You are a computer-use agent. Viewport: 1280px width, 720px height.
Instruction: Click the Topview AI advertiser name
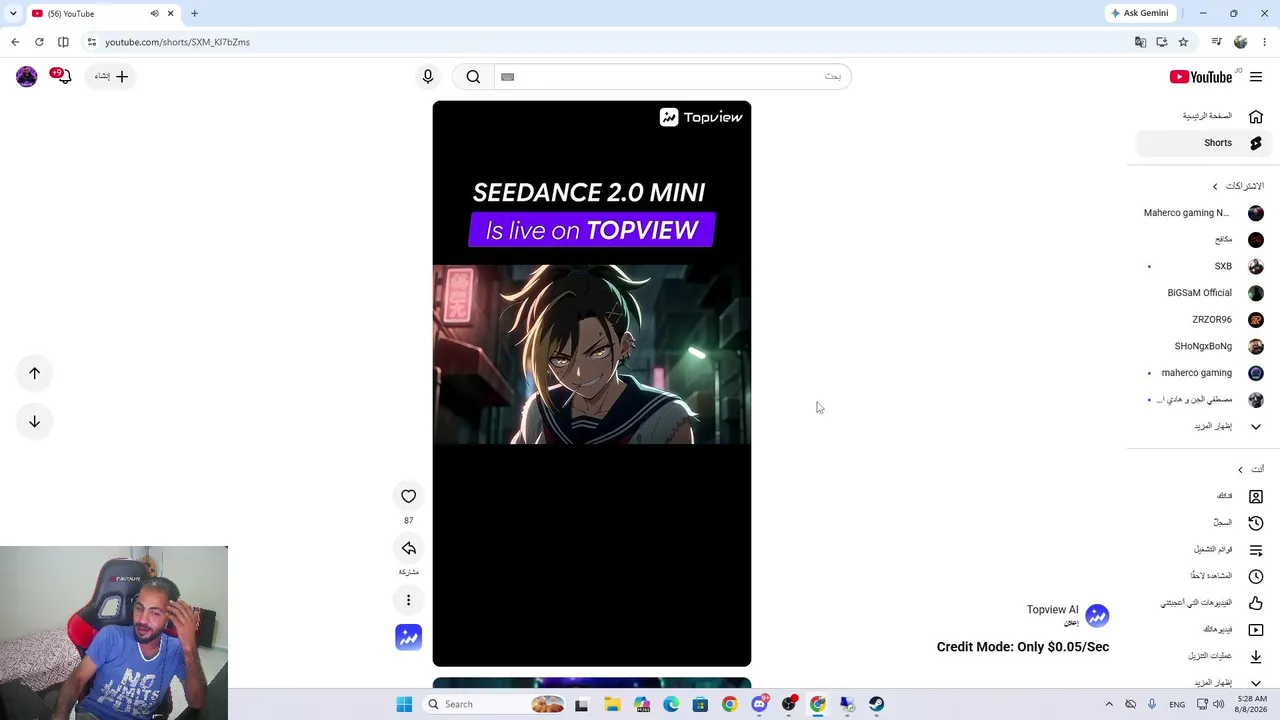[x=1052, y=610]
